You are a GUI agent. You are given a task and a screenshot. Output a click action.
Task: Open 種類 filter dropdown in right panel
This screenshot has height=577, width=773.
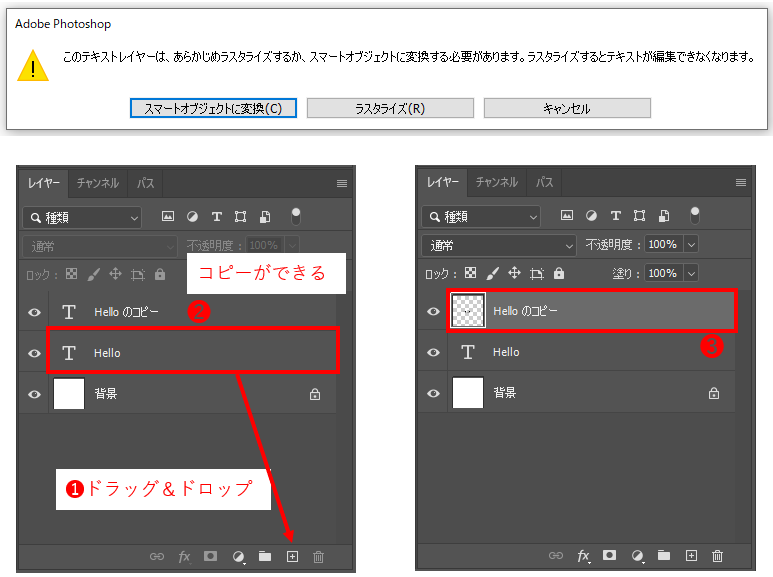coord(481,216)
